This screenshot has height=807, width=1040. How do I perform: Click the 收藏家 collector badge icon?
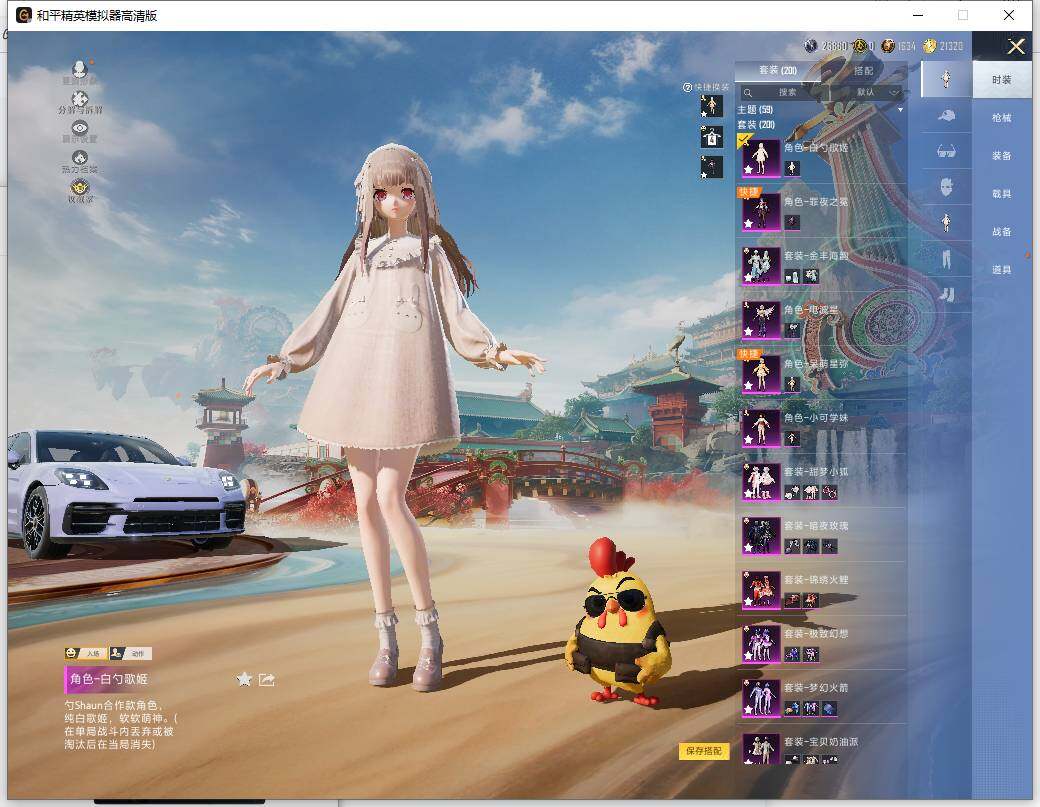pos(80,188)
